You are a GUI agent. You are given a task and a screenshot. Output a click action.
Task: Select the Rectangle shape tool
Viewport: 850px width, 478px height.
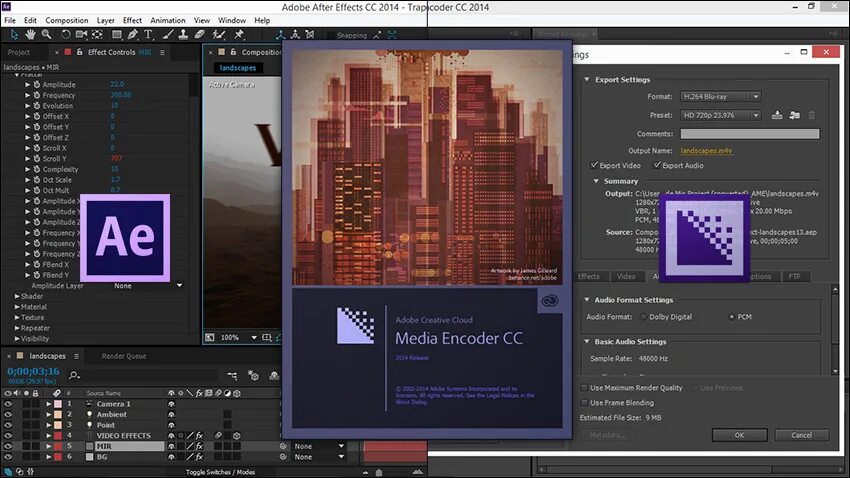click(116, 35)
